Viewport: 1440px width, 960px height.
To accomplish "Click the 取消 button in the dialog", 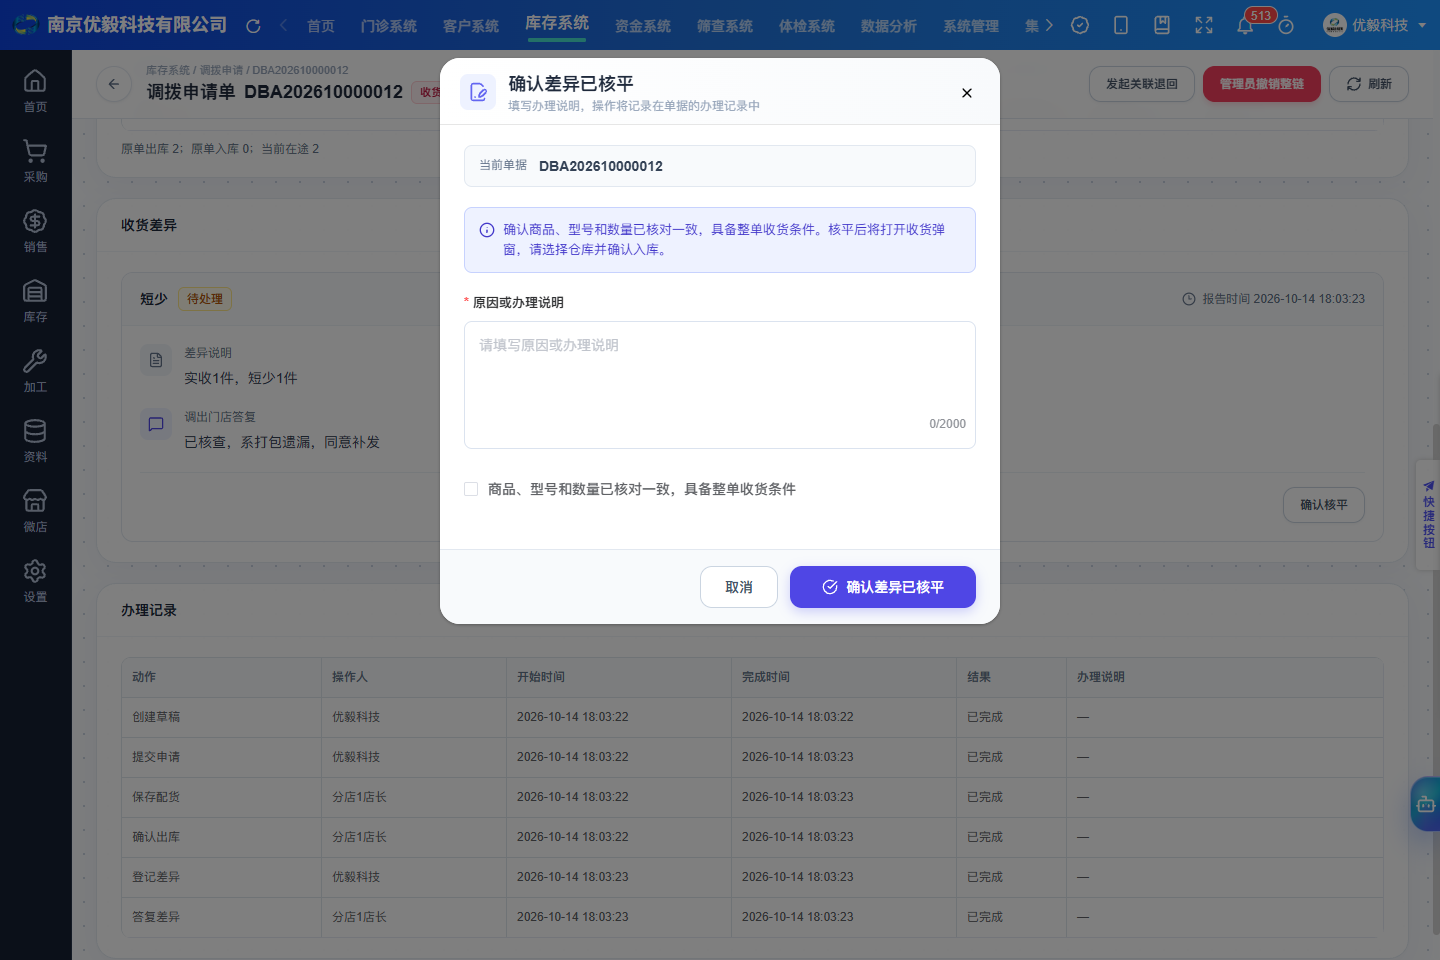I will tap(739, 587).
